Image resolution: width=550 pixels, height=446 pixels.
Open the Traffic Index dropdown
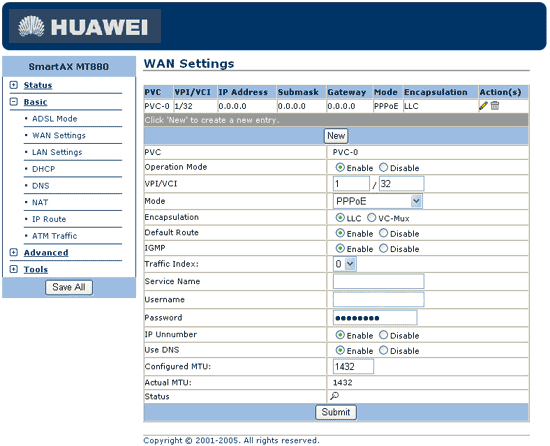(x=345, y=264)
